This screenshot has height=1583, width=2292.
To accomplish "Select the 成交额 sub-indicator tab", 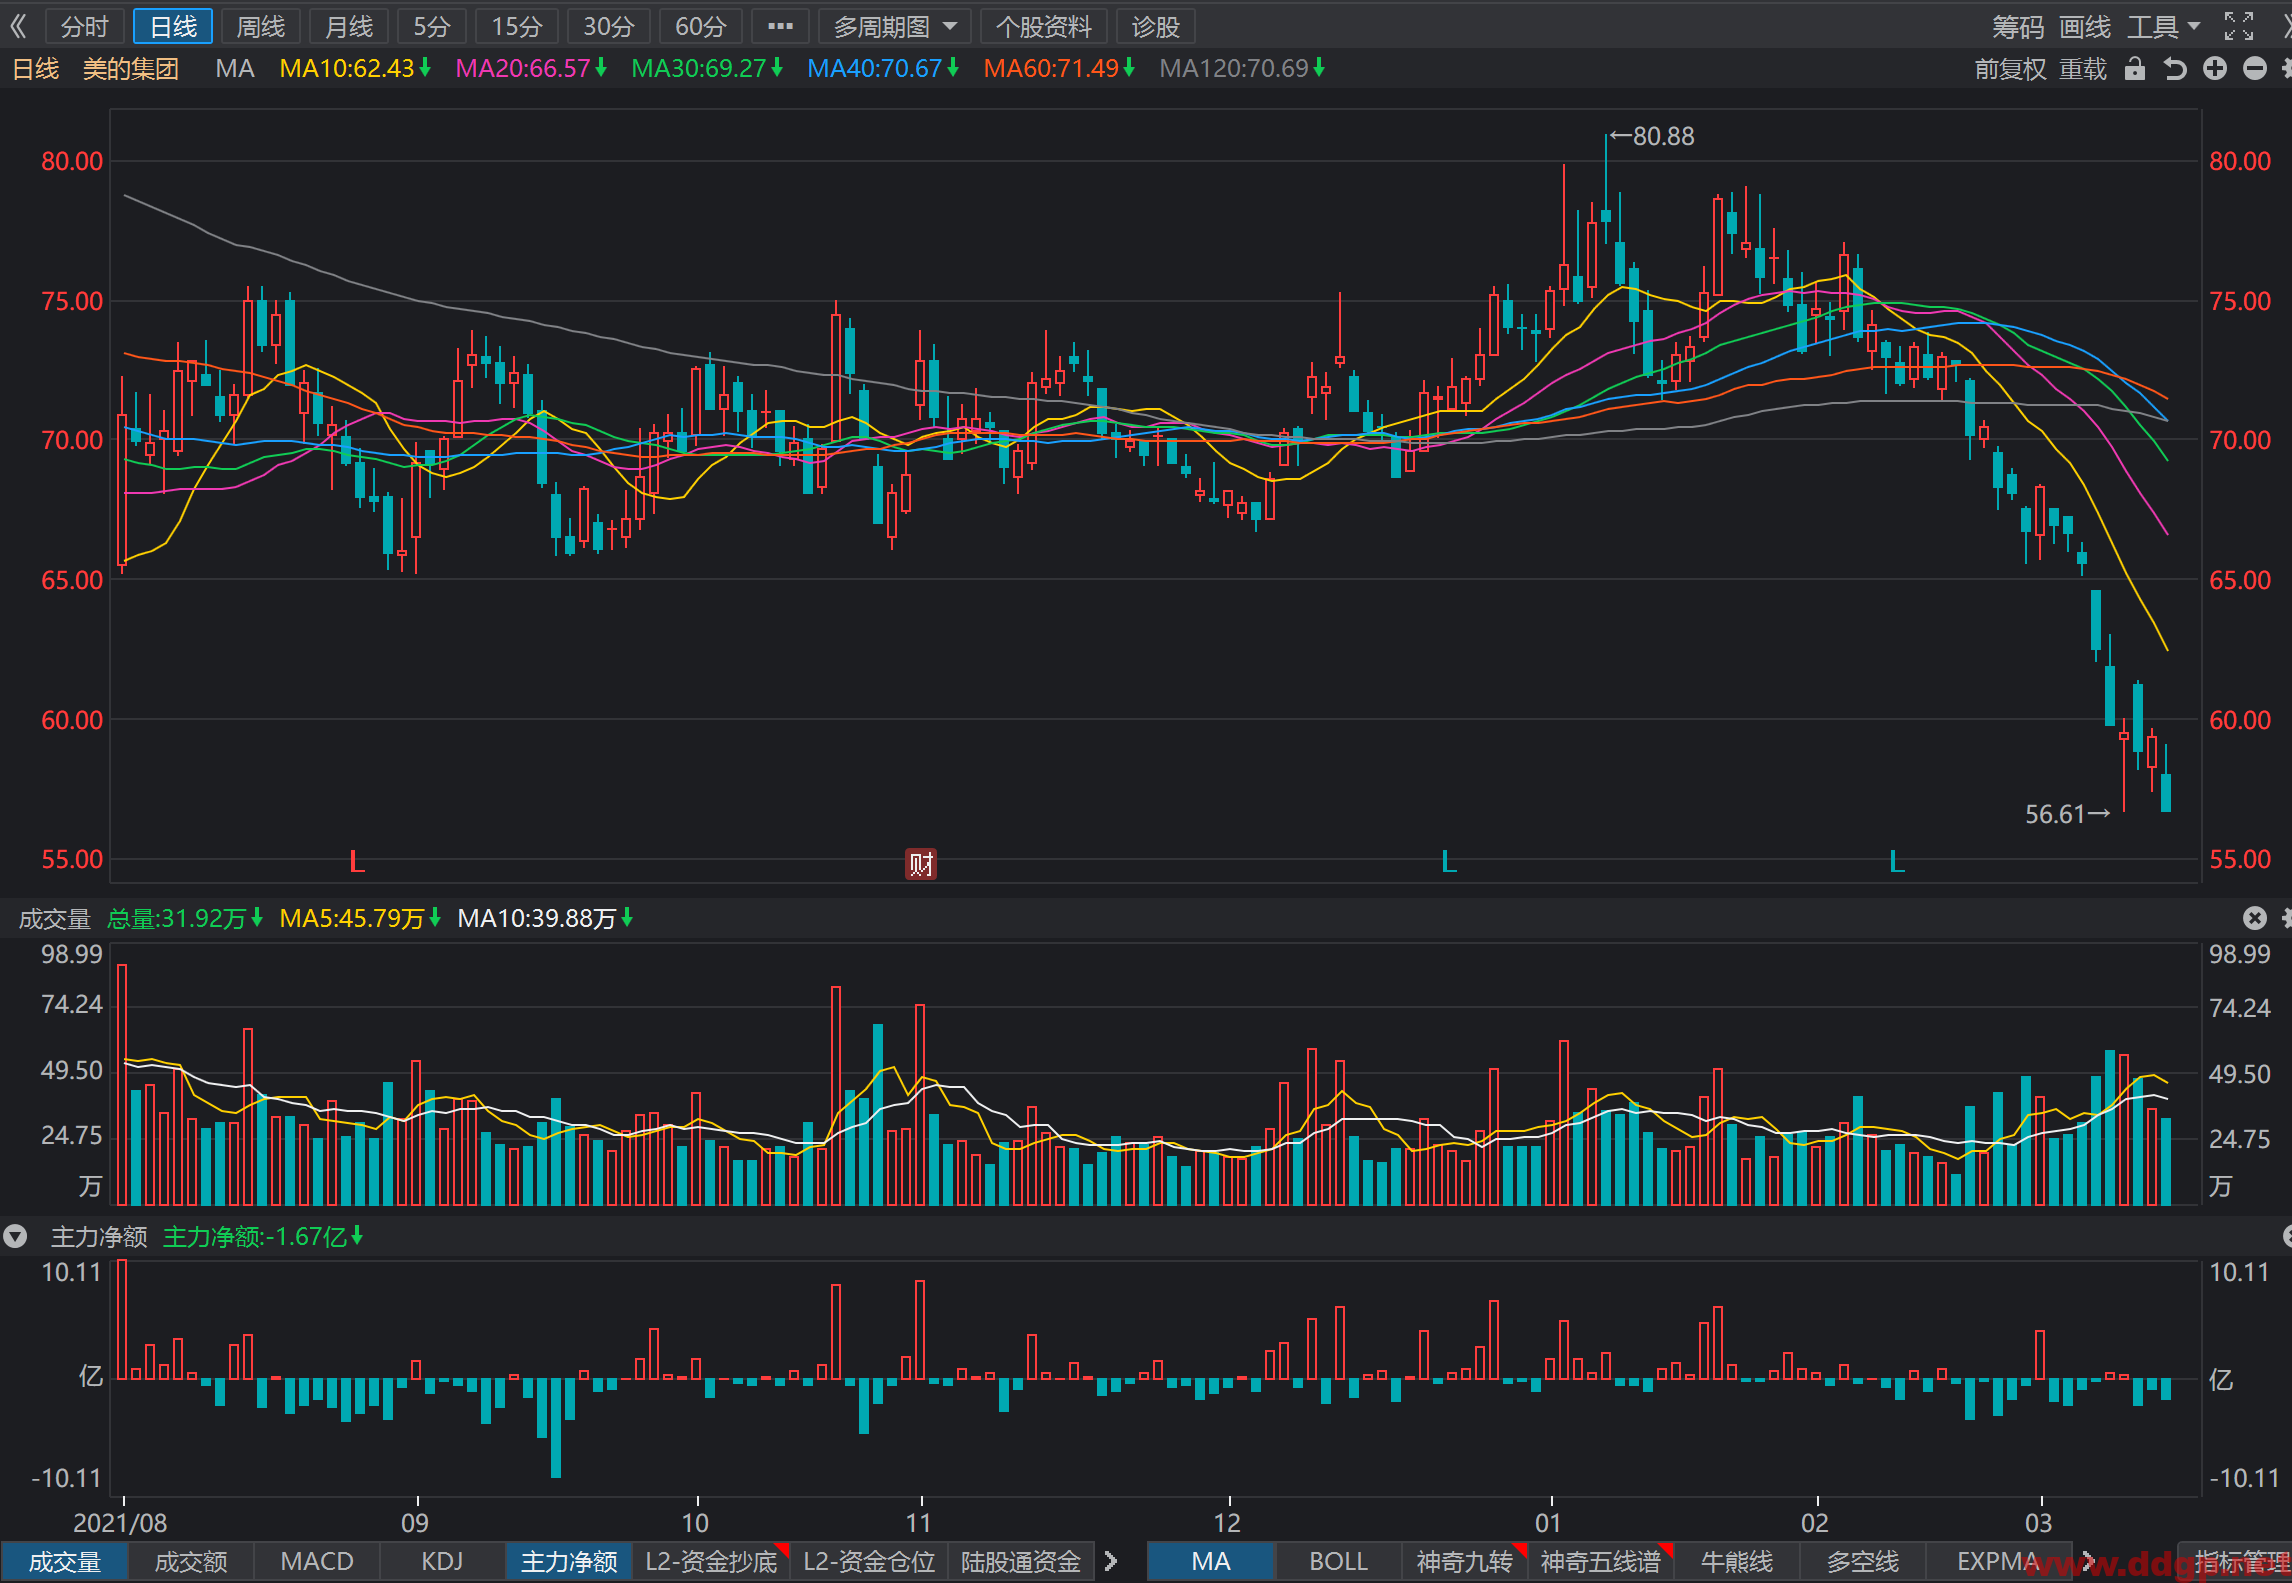I will point(191,1562).
